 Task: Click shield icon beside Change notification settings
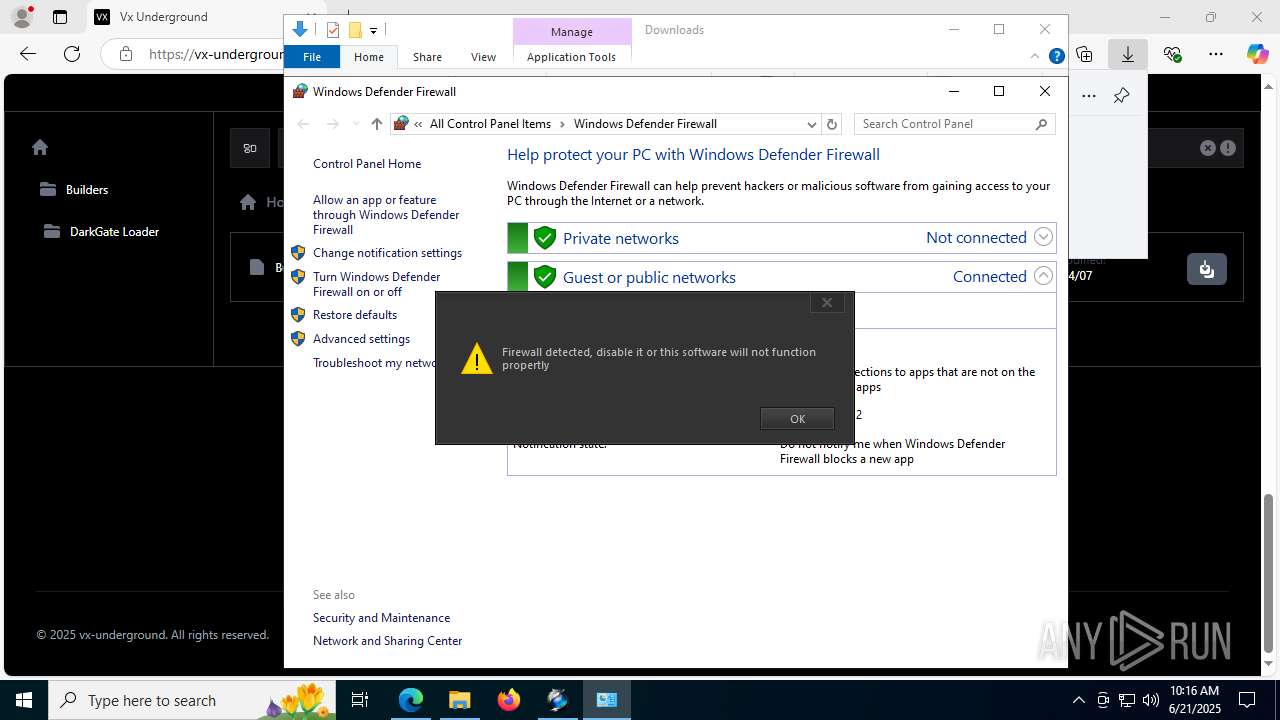pyautogui.click(x=298, y=253)
